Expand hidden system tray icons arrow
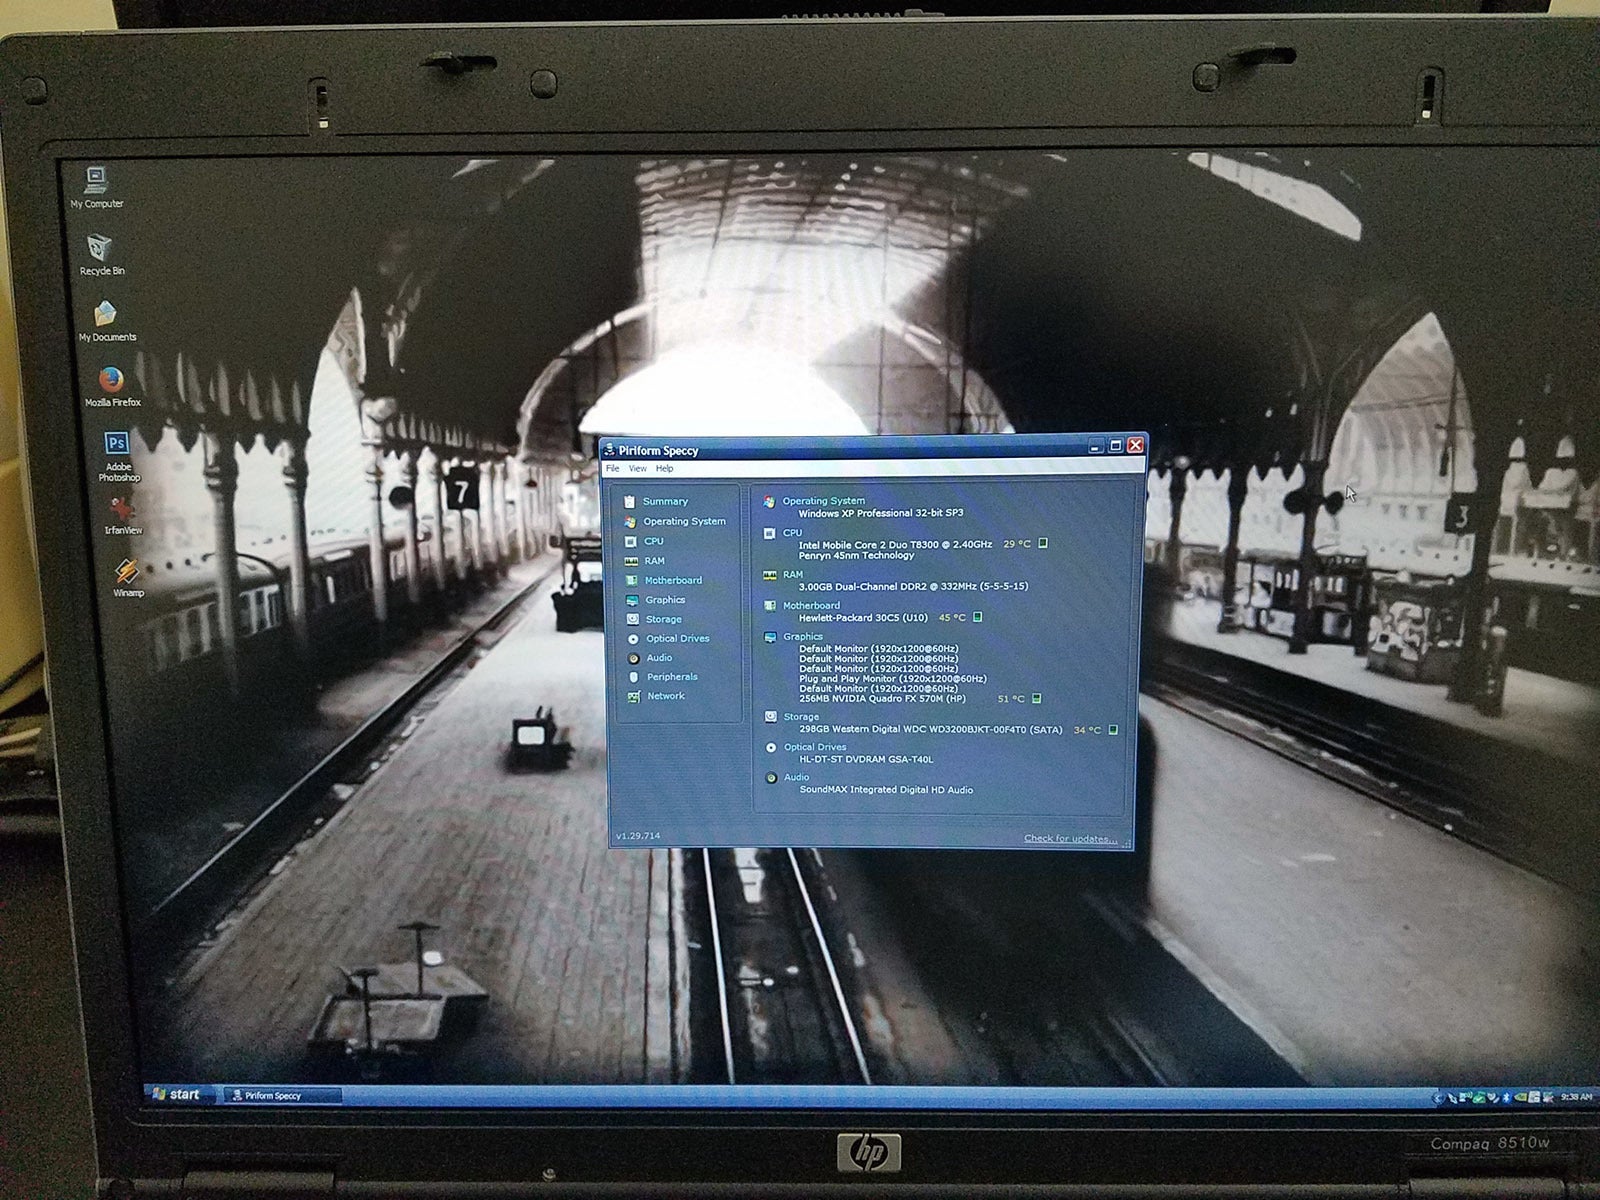The image size is (1600, 1200). pyautogui.click(x=1438, y=1098)
